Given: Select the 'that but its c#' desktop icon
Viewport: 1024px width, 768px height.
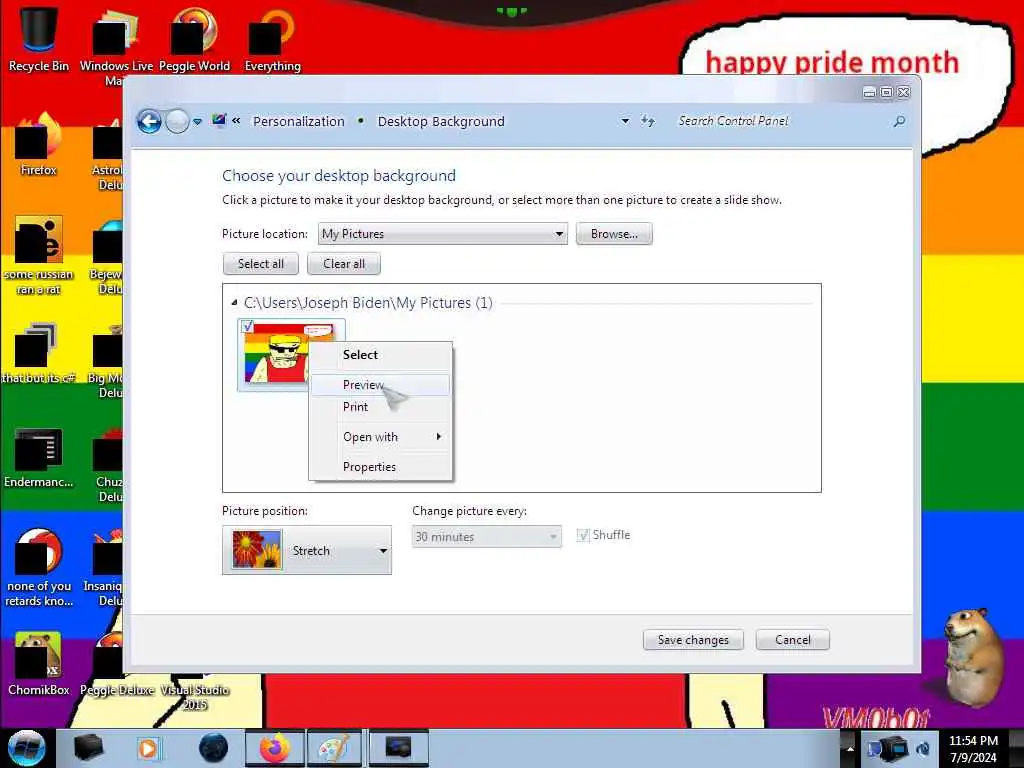Looking at the screenshot, I should [39, 353].
